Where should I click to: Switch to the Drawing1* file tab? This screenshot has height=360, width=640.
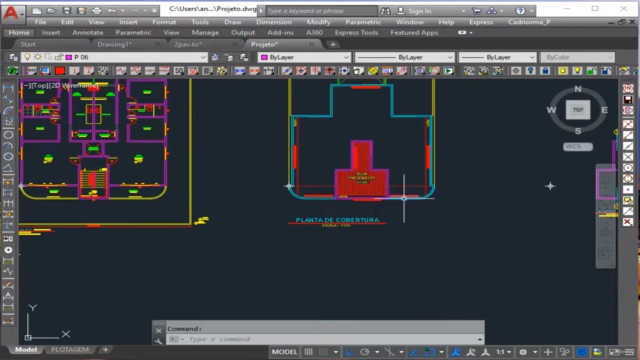pos(115,44)
